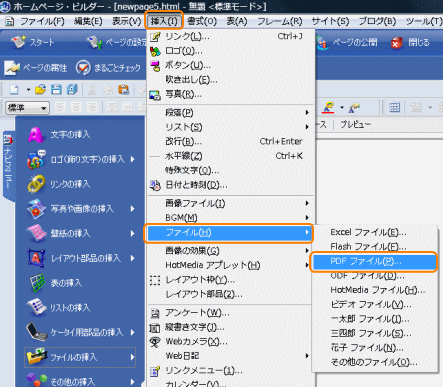Click the open folder icon
This screenshot has height=387, width=443.
[40, 89]
